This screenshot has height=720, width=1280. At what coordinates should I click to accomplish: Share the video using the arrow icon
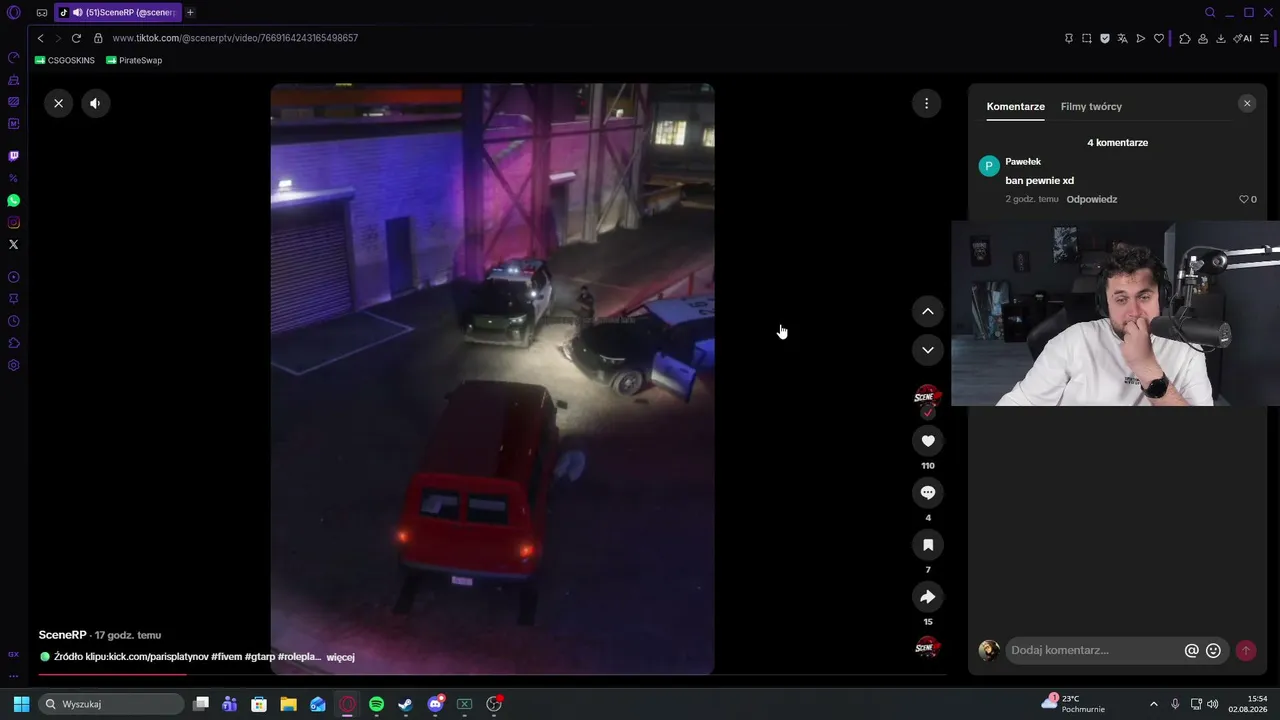928,597
